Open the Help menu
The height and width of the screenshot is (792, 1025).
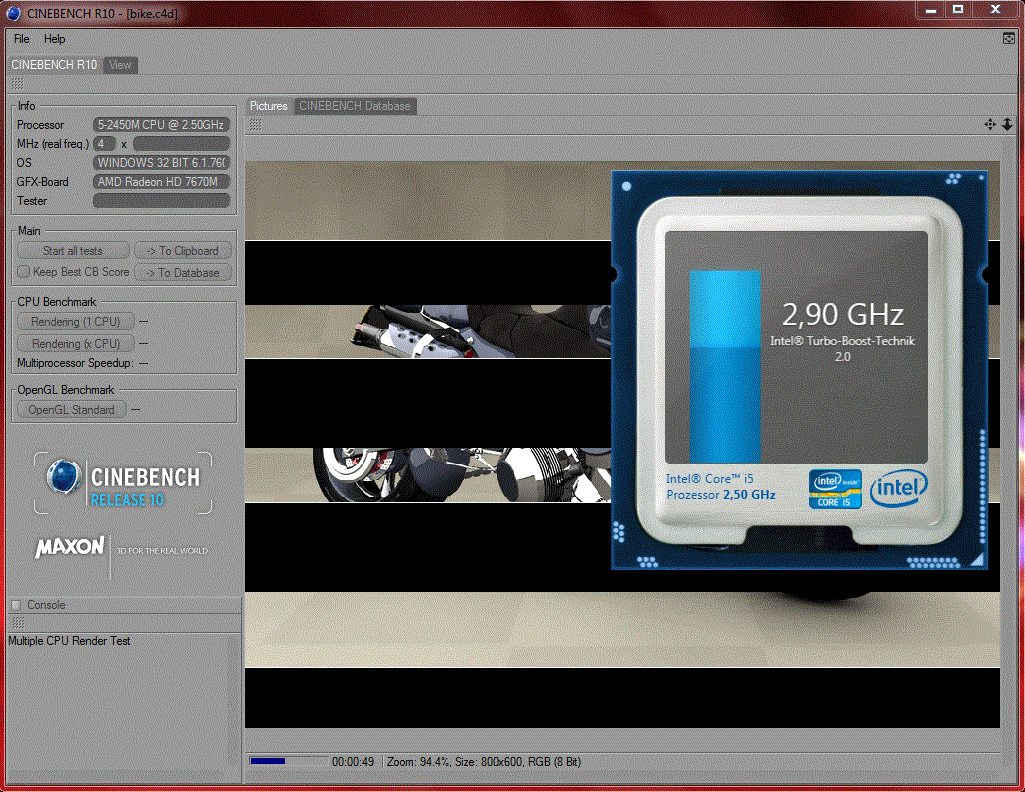(54, 39)
